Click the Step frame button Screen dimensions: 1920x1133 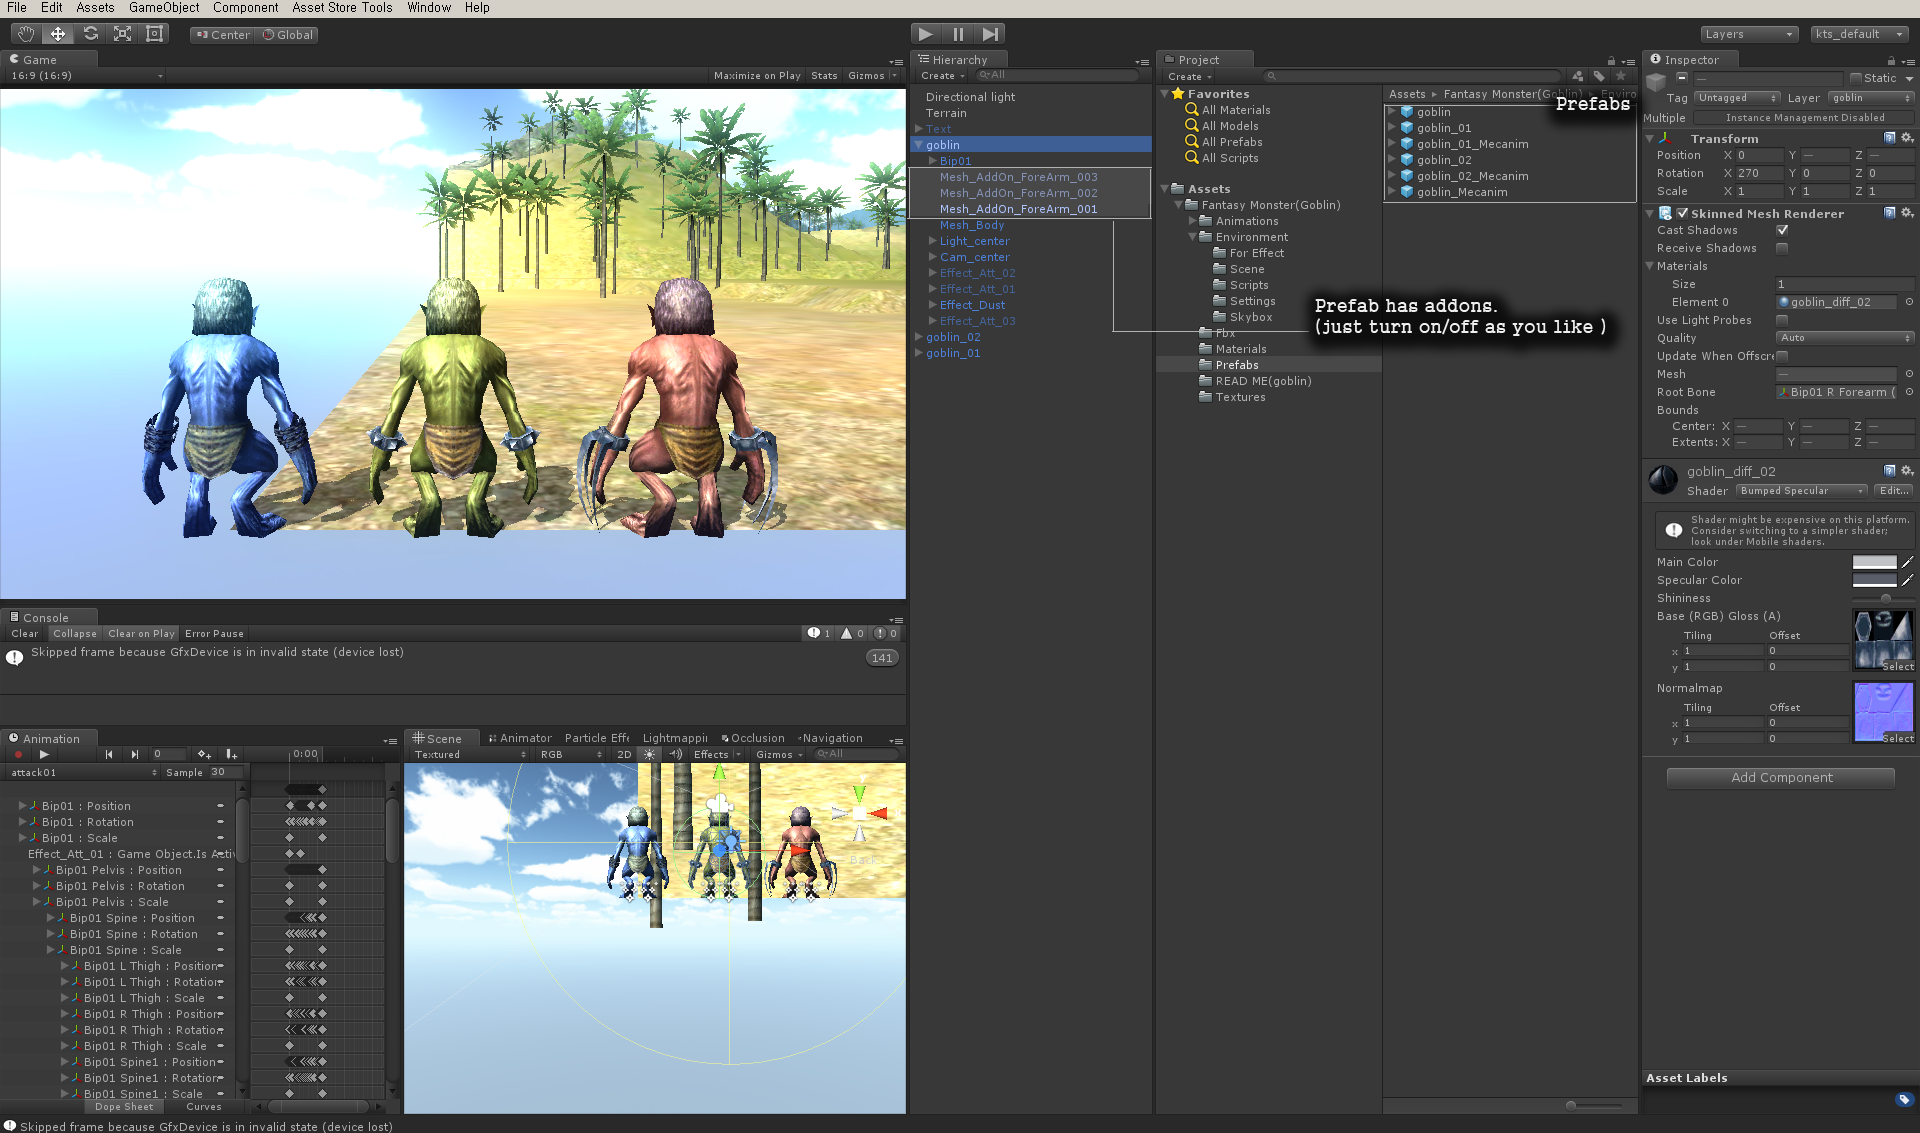click(989, 34)
